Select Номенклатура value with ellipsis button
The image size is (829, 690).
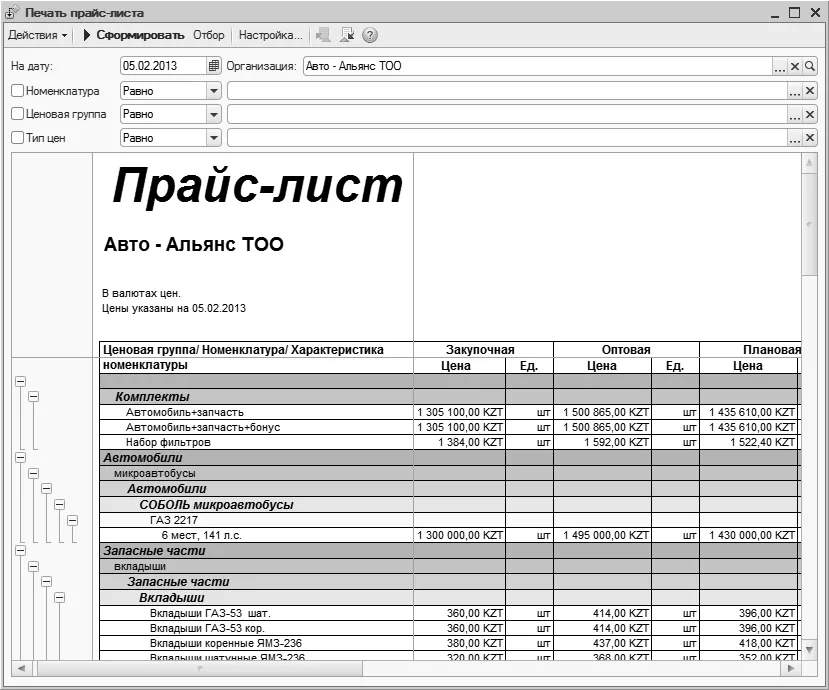click(x=795, y=91)
